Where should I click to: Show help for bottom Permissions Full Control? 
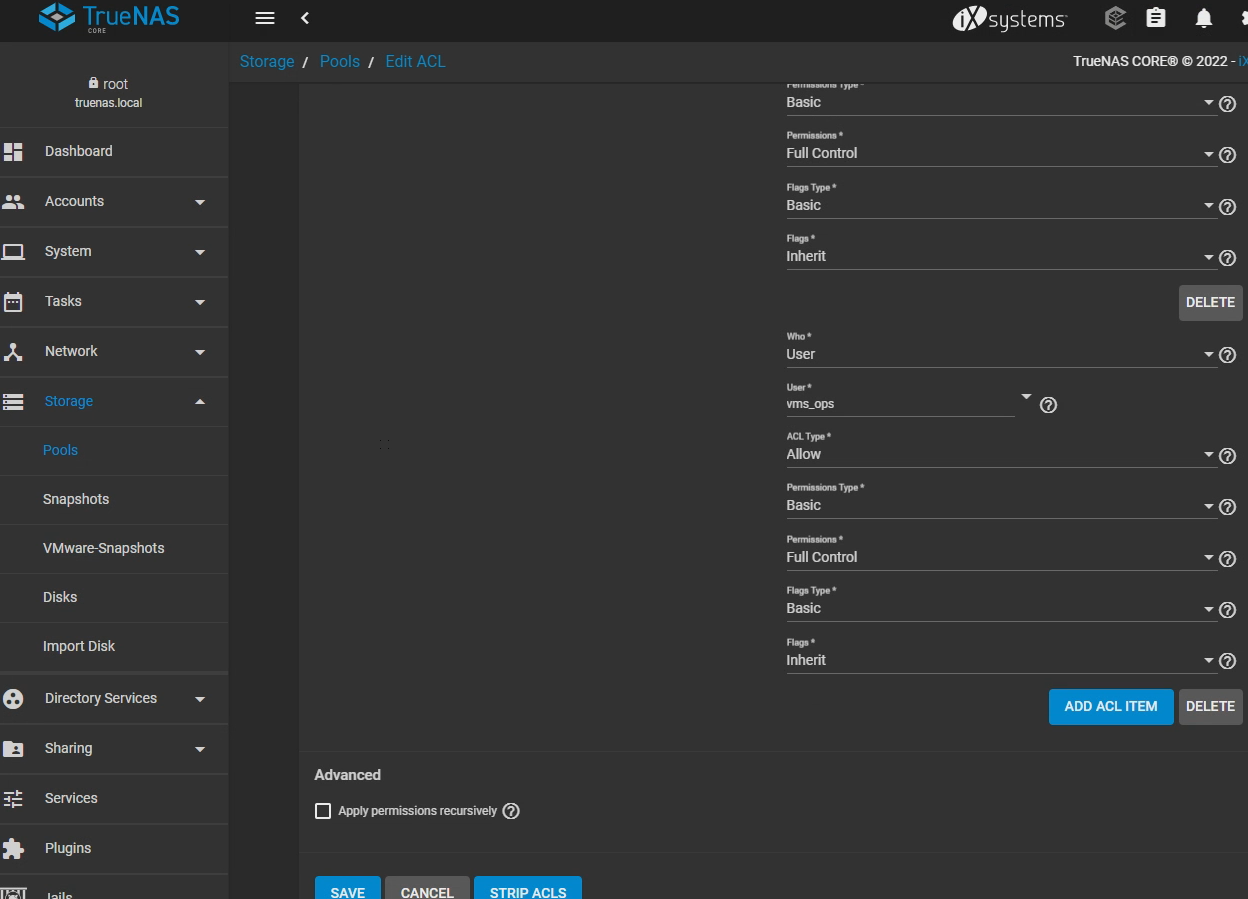[1228, 559]
